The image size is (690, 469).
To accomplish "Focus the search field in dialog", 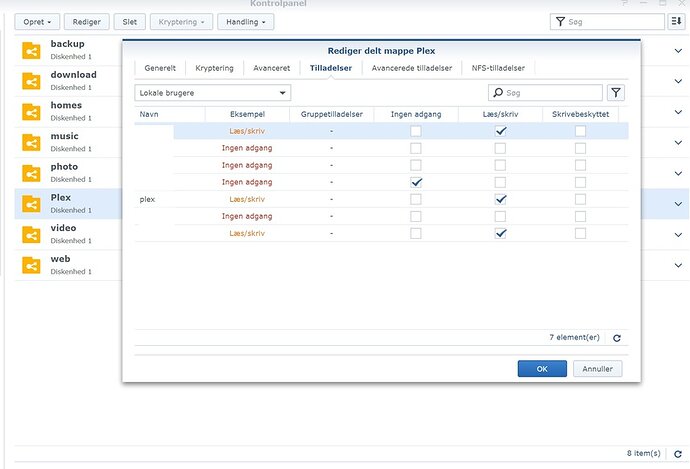I will click(x=545, y=93).
